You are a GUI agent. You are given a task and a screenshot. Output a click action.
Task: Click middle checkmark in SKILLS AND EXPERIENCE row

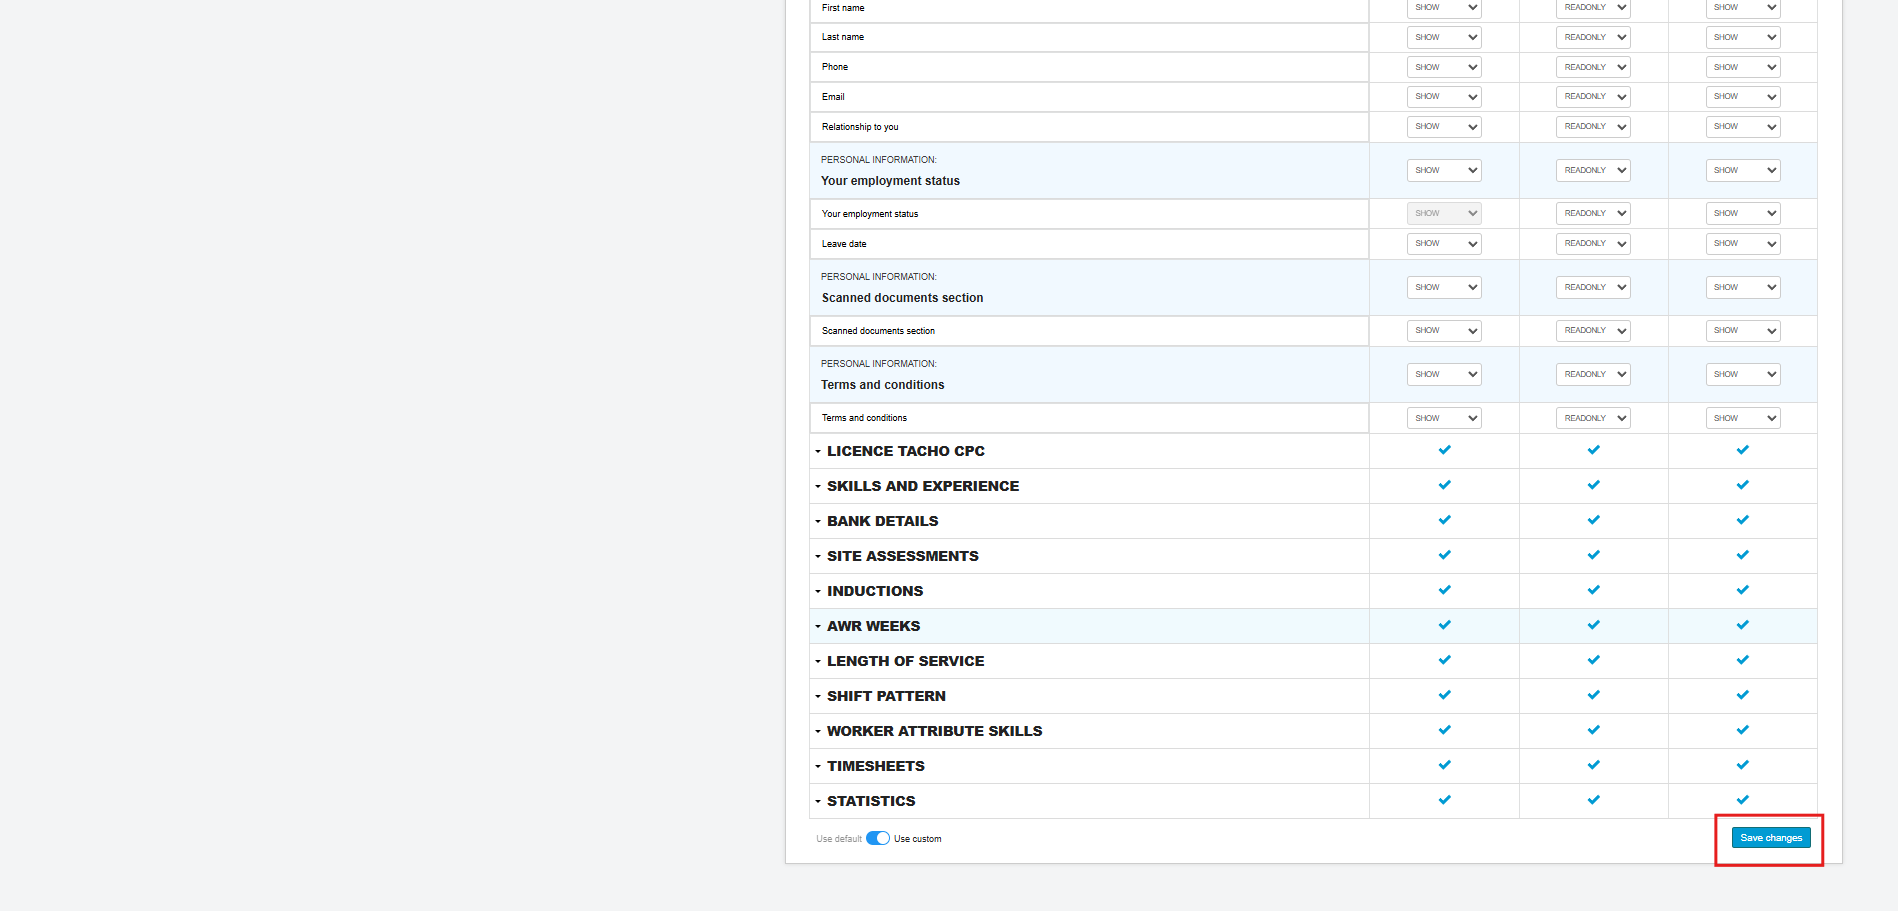[x=1593, y=485]
